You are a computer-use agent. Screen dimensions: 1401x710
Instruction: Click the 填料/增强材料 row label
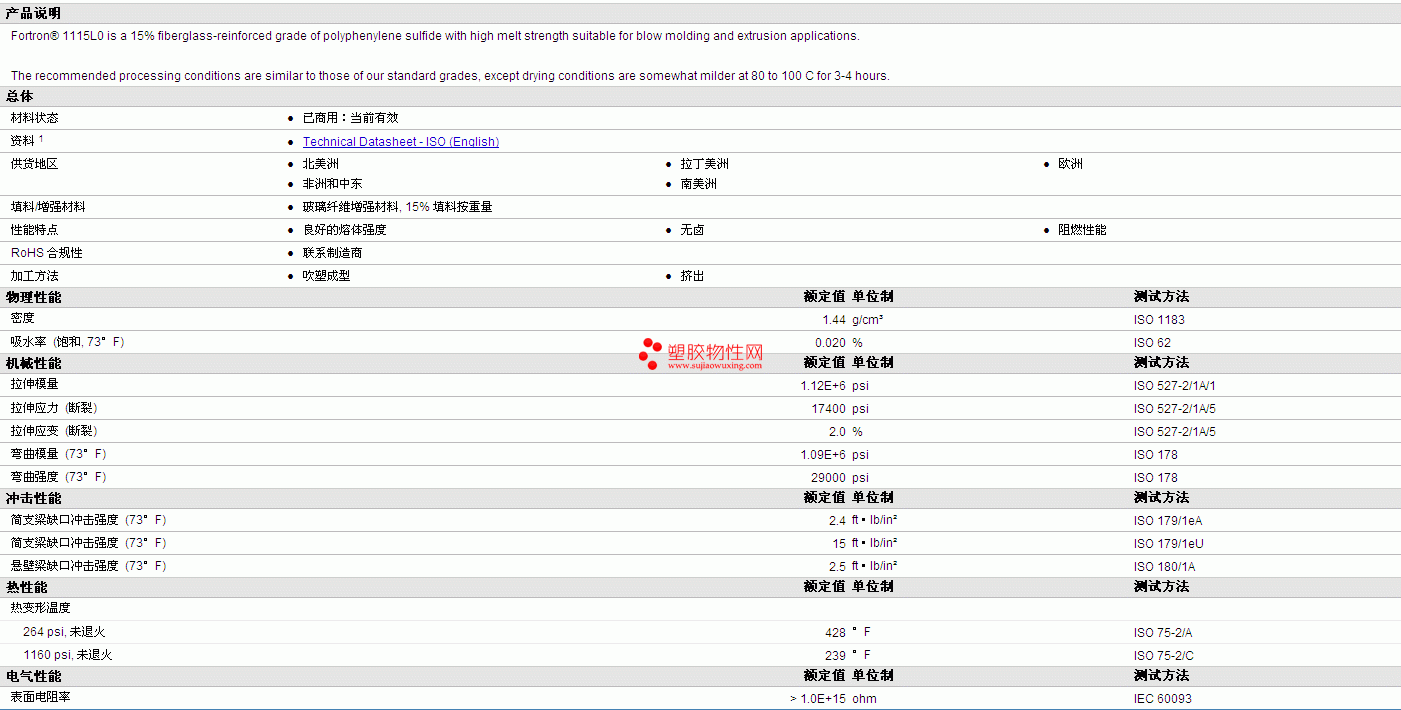tap(48, 207)
